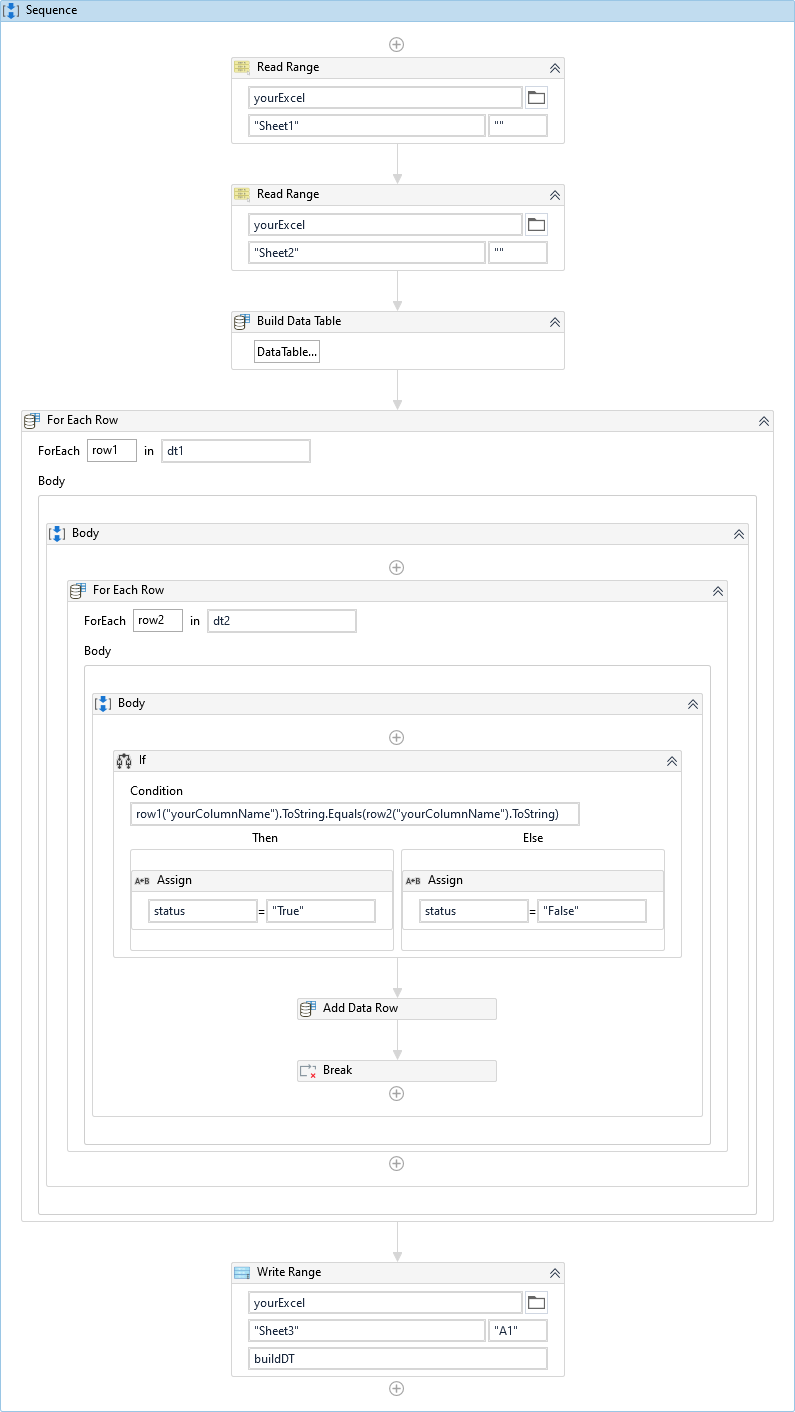795x1412 pixels.
Task: Edit the "Sheet2" sheet name field
Action: pyautogui.click(x=367, y=253)
